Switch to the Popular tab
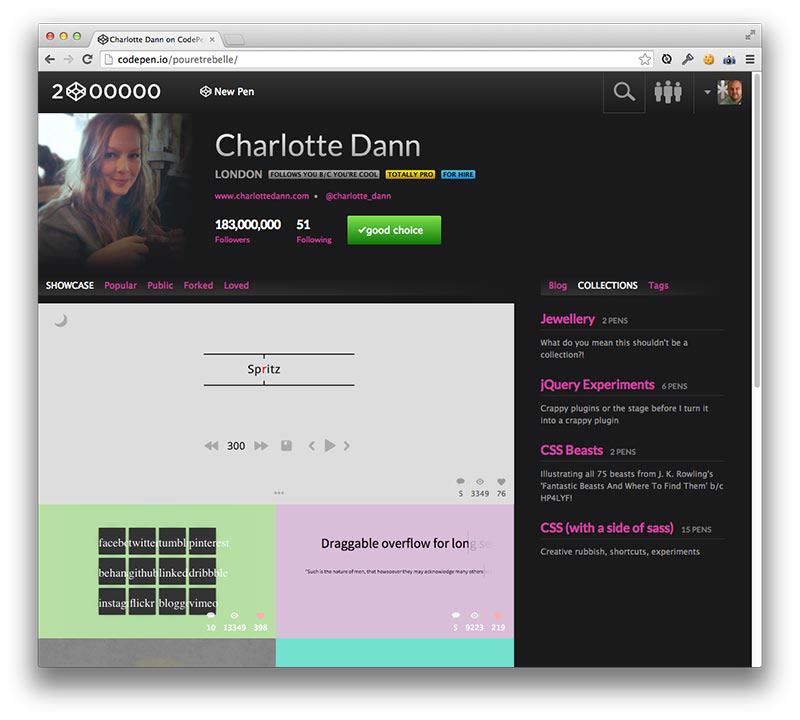Viewport: 800px width, 720px height. 120,285
